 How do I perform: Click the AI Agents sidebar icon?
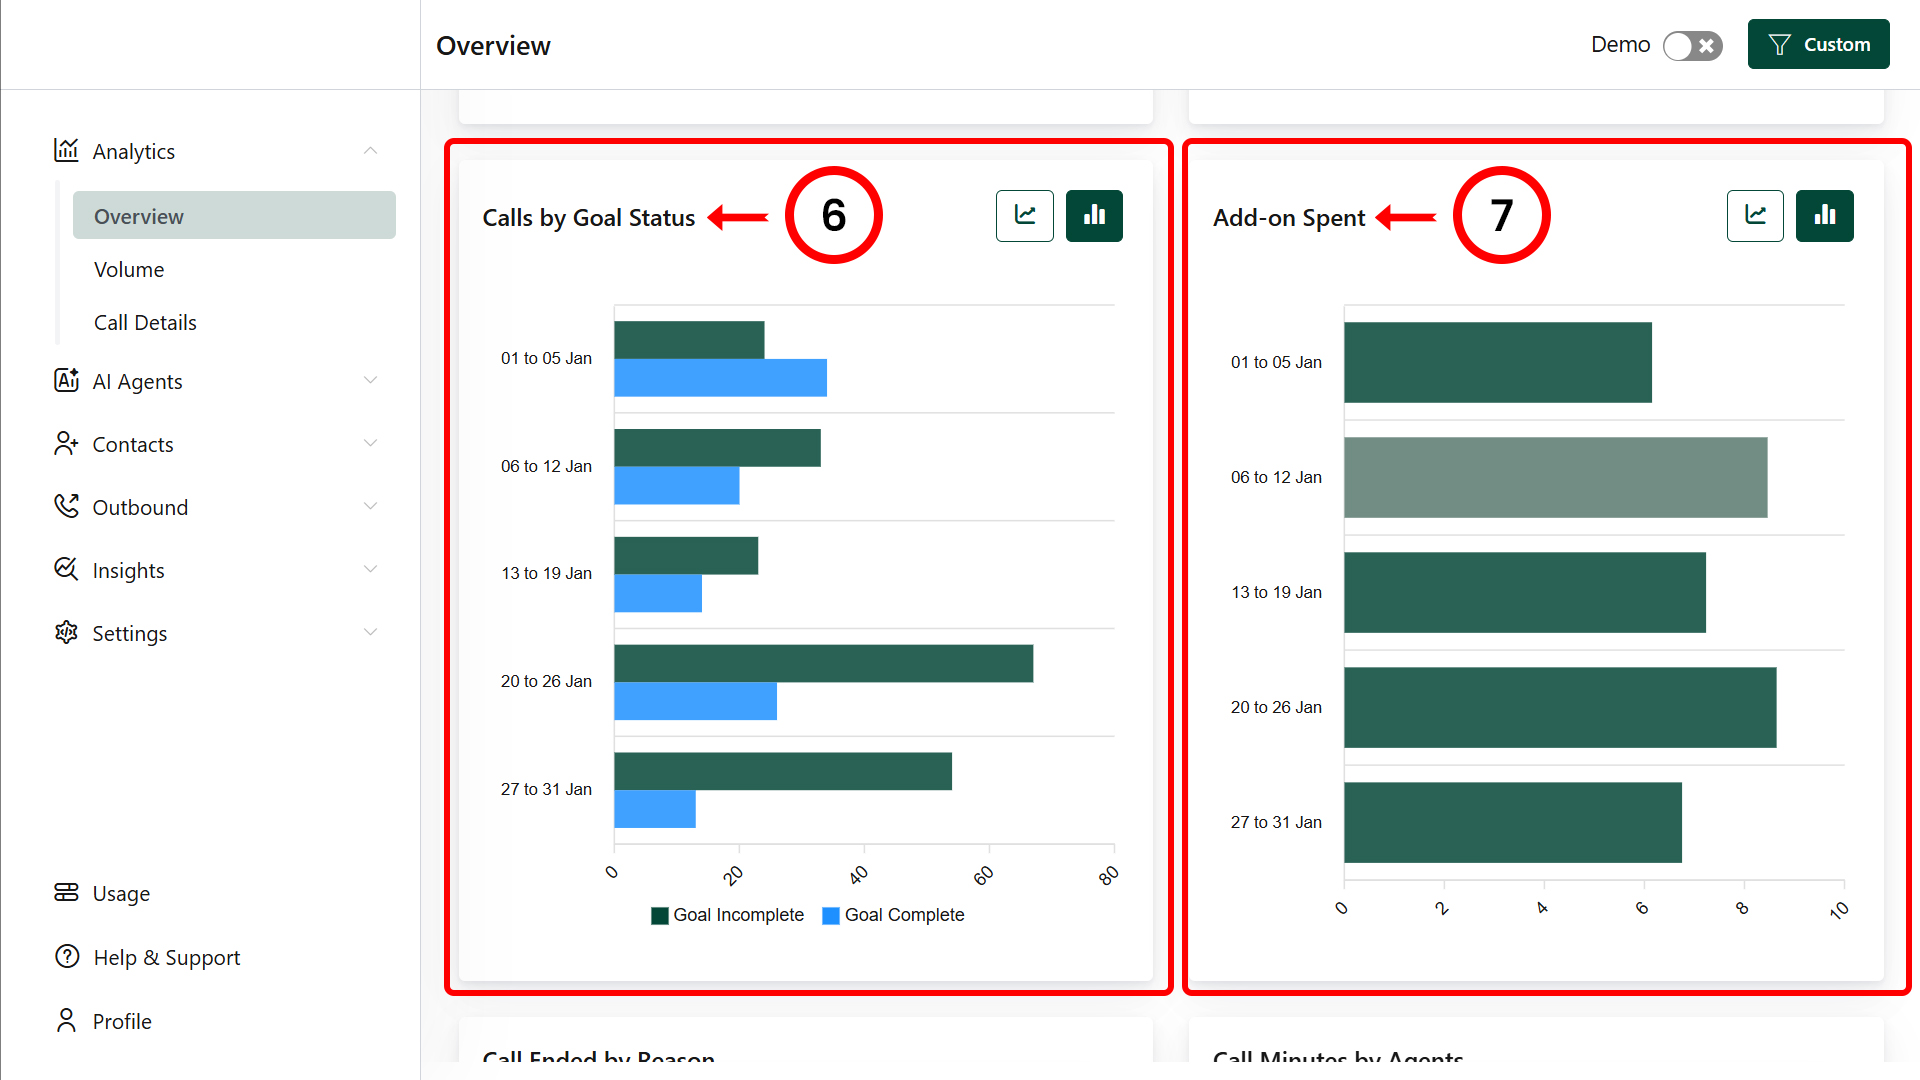[x=66, y=380]
